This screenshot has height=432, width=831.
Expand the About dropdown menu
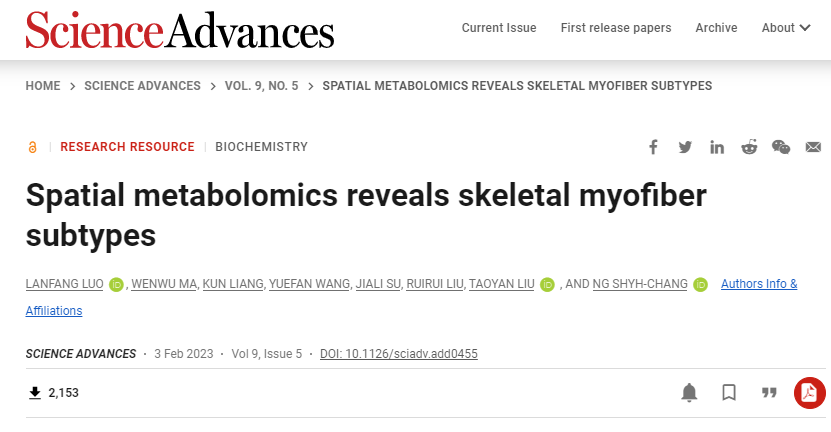click(786, 28)
